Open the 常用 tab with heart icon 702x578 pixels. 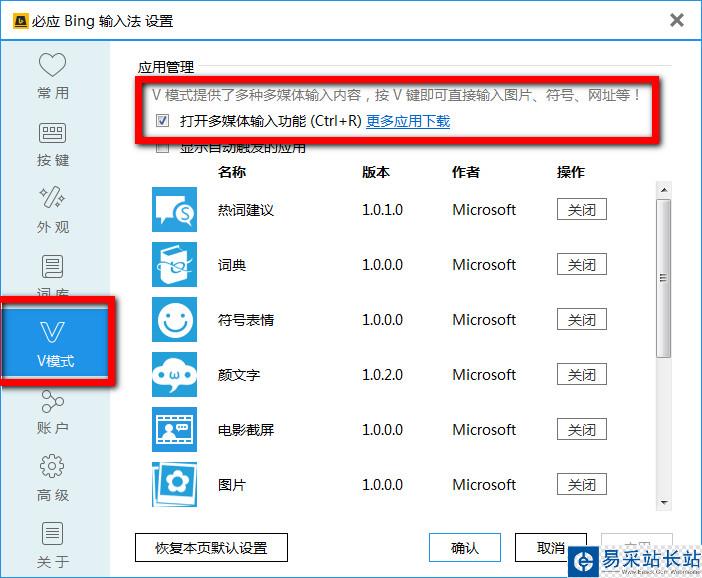tap(53, 76)
